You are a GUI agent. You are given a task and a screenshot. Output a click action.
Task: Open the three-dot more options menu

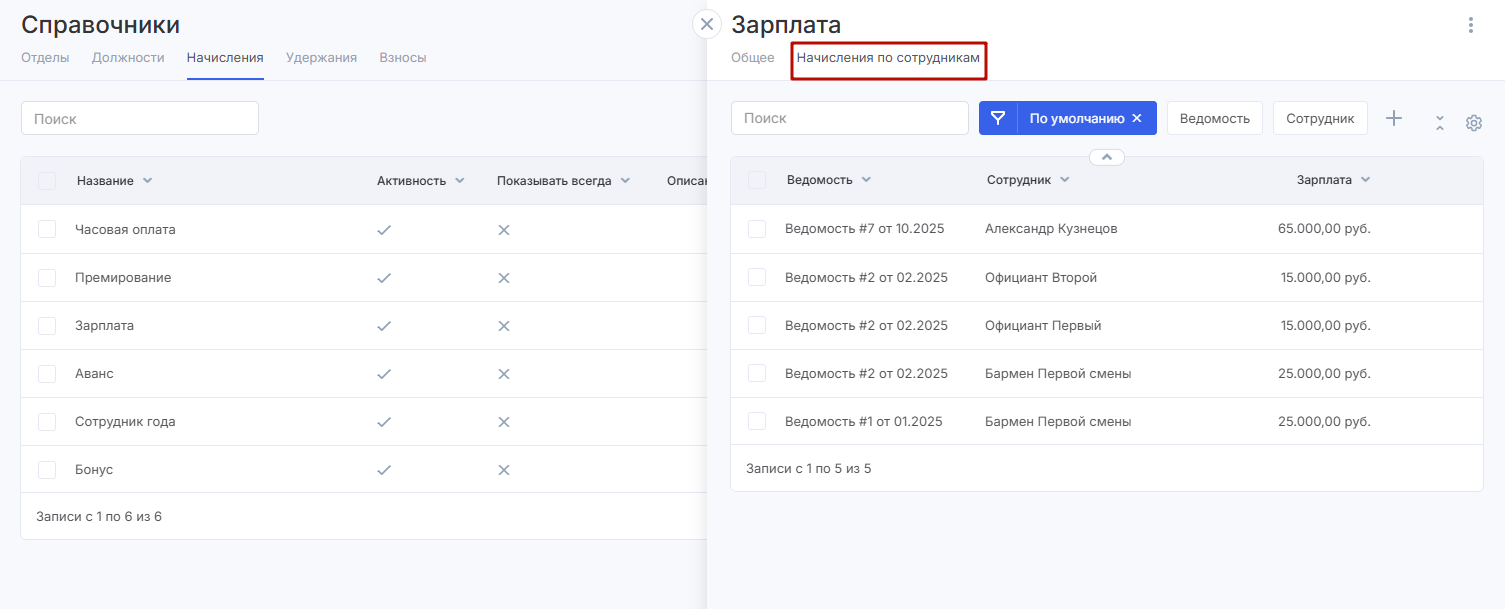[x=1470, y=25]
